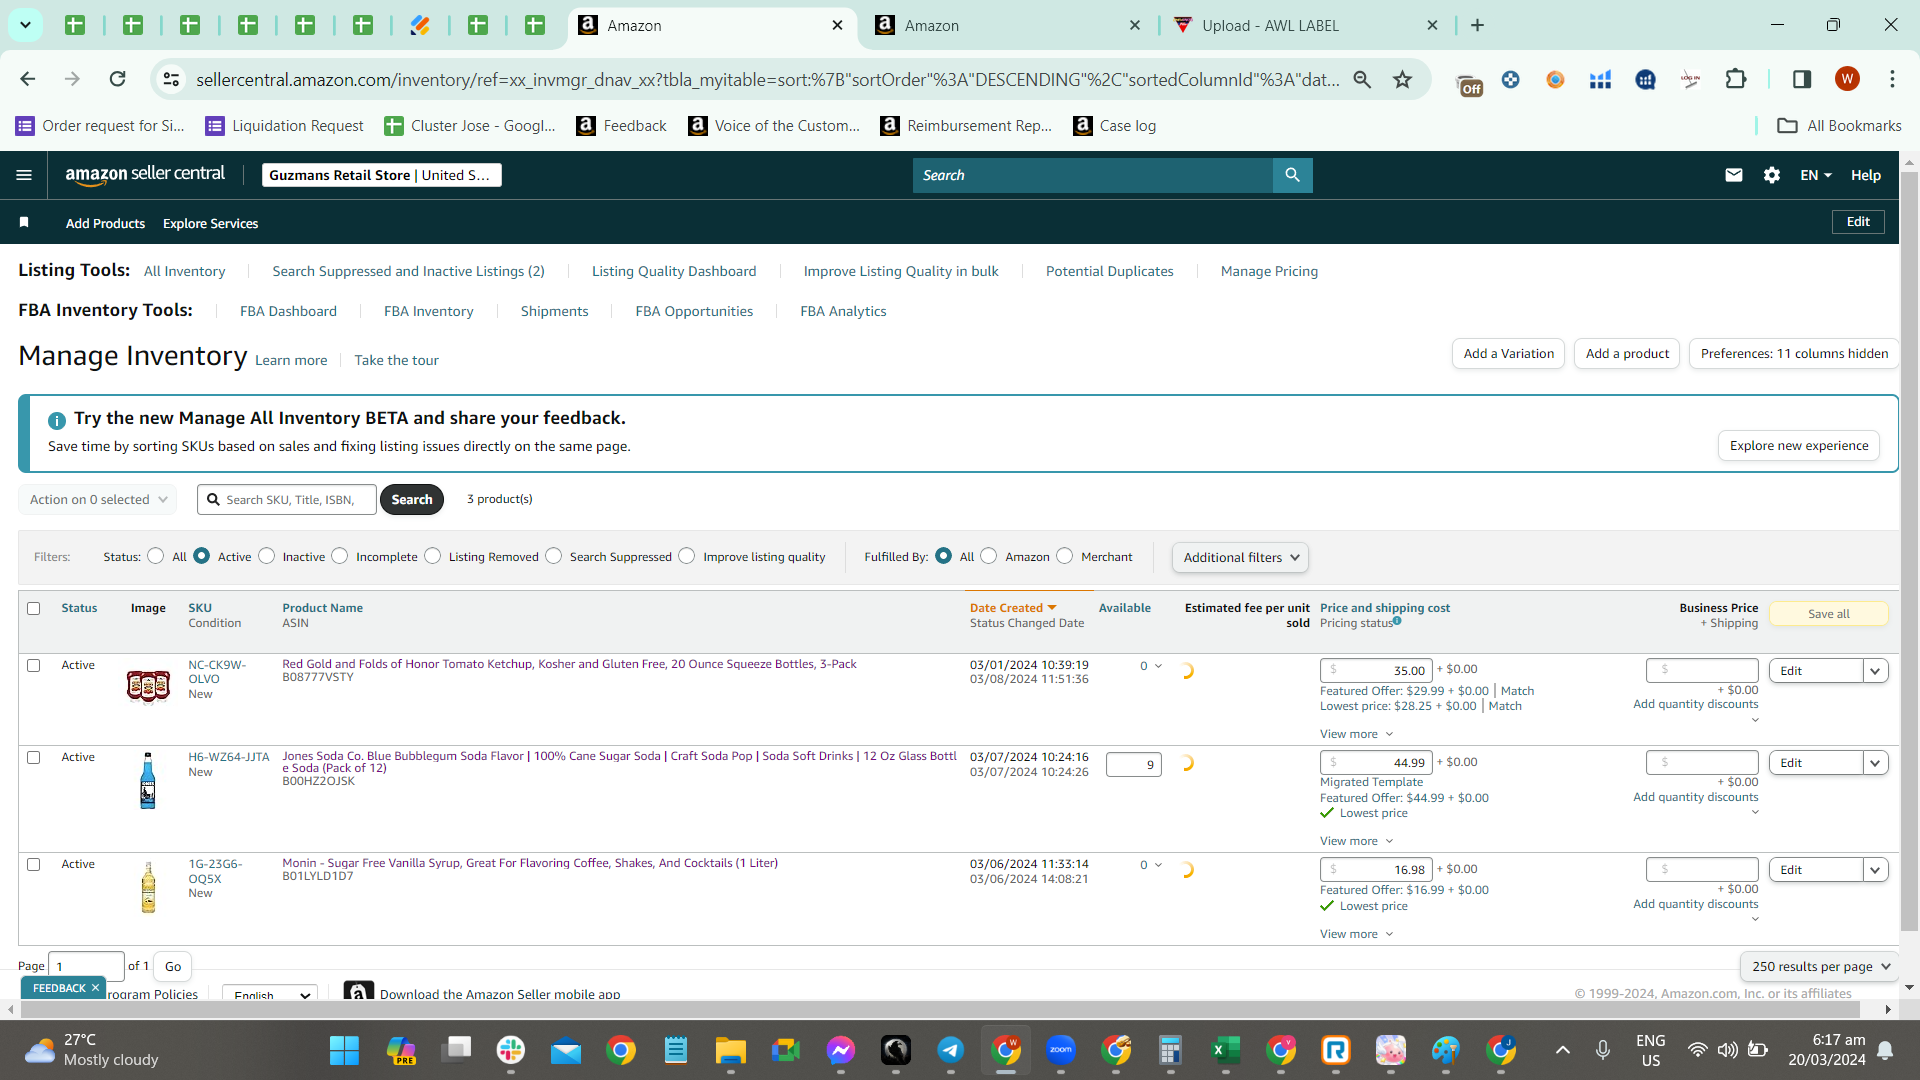Reload the page with the refresh icon

point(117,79)
